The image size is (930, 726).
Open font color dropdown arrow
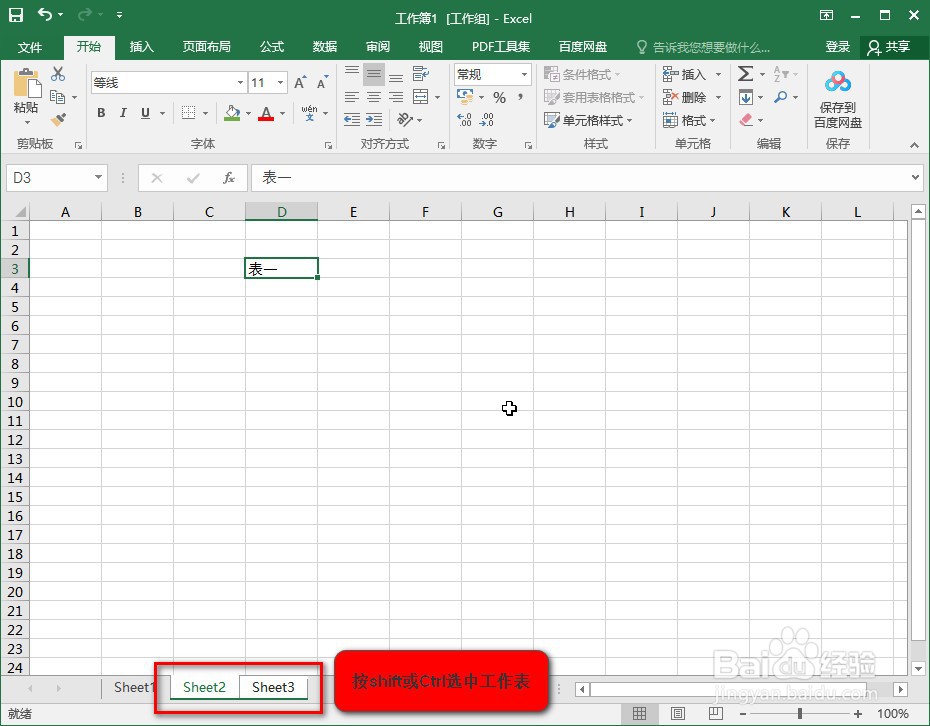click(282, 113)
